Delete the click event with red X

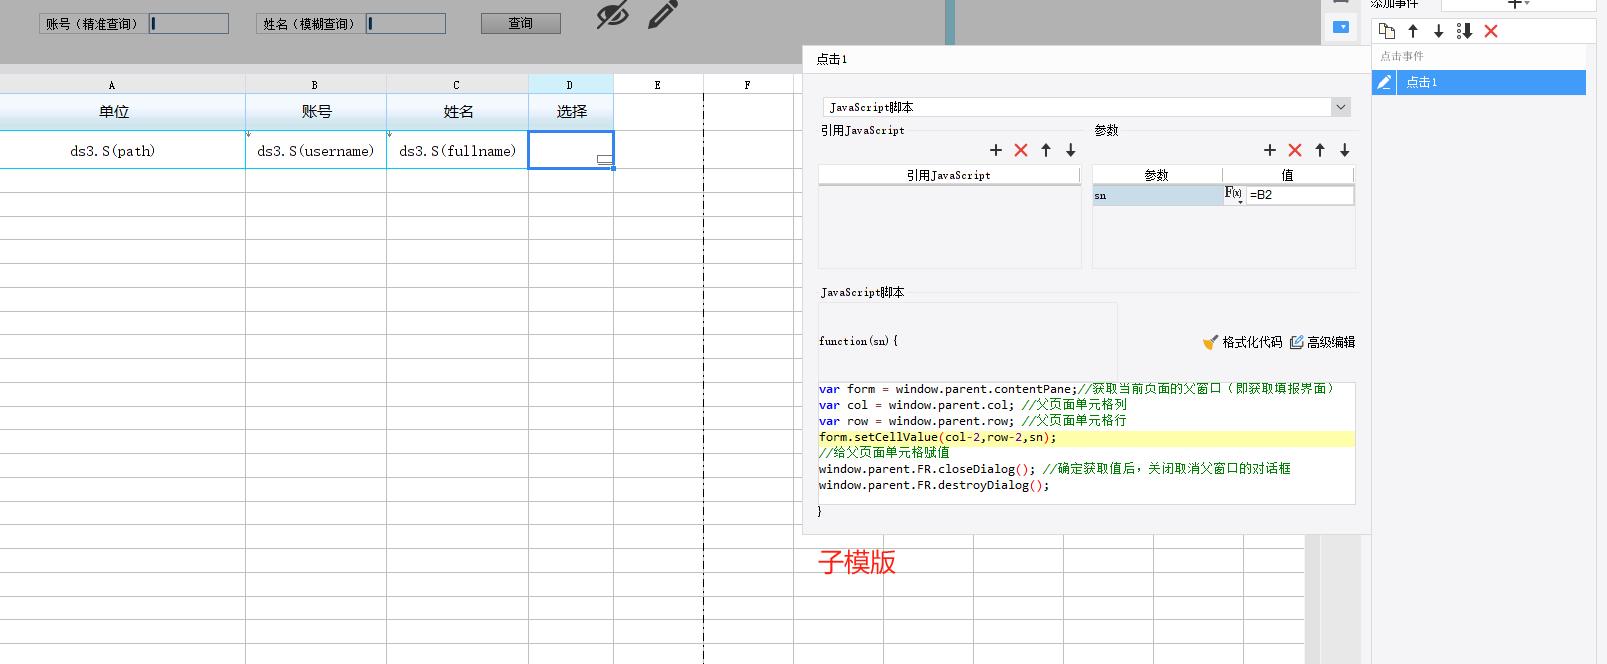[x=1491, y=31]
